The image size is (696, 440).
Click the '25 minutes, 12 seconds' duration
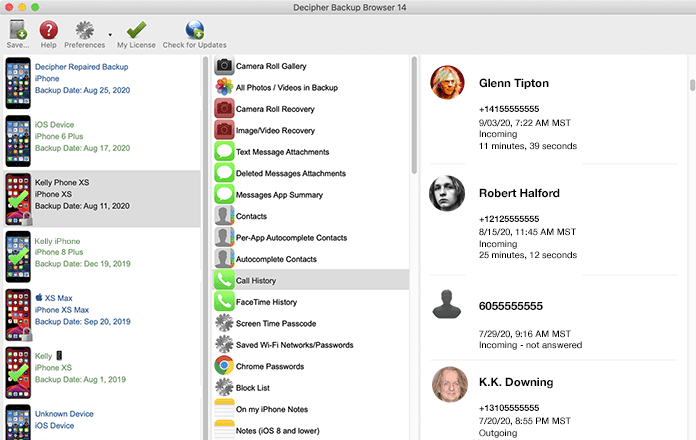pos(528,255)
